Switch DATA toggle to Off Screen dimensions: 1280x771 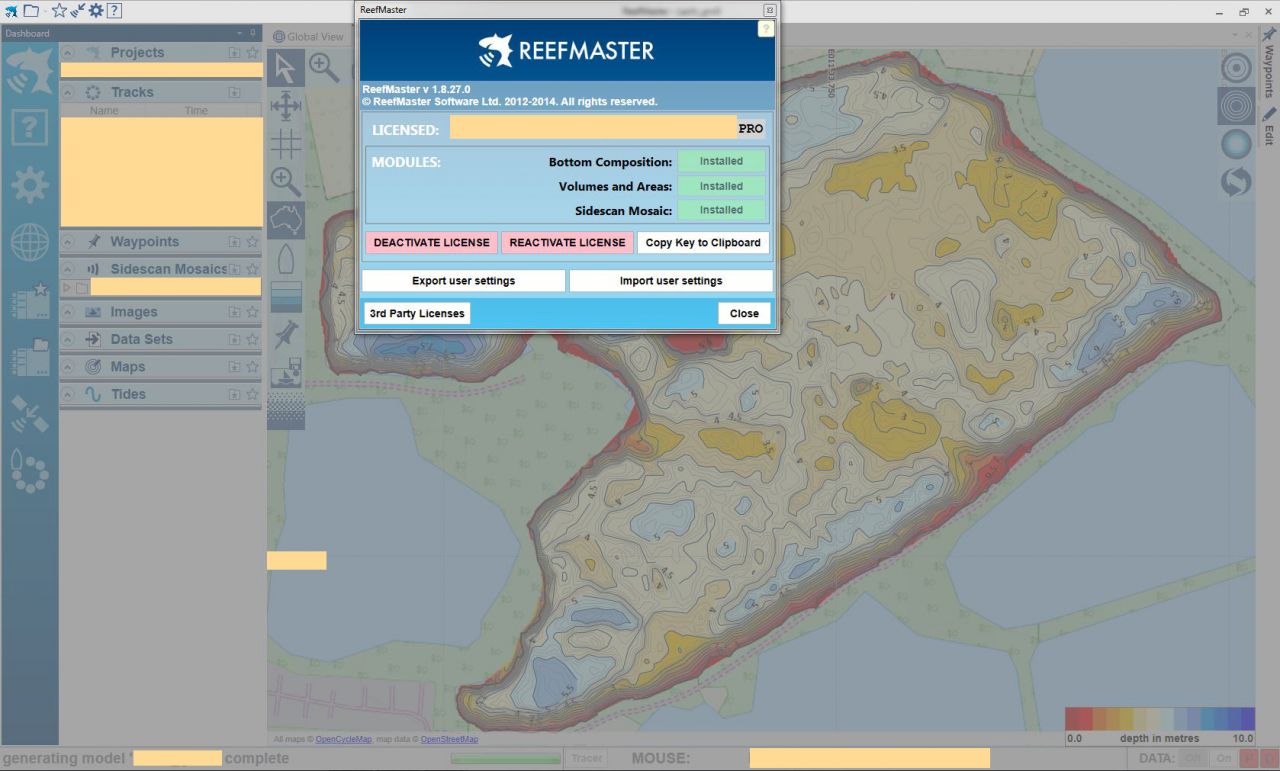(x=1194, y=758)
